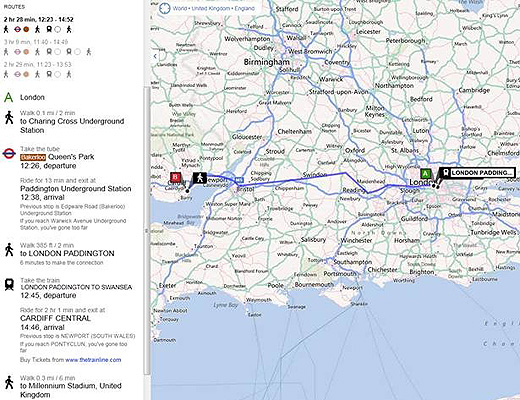Click the black walking marker near Cardiff on map
This screenshot has width=520, height=400.
[200, 178]
